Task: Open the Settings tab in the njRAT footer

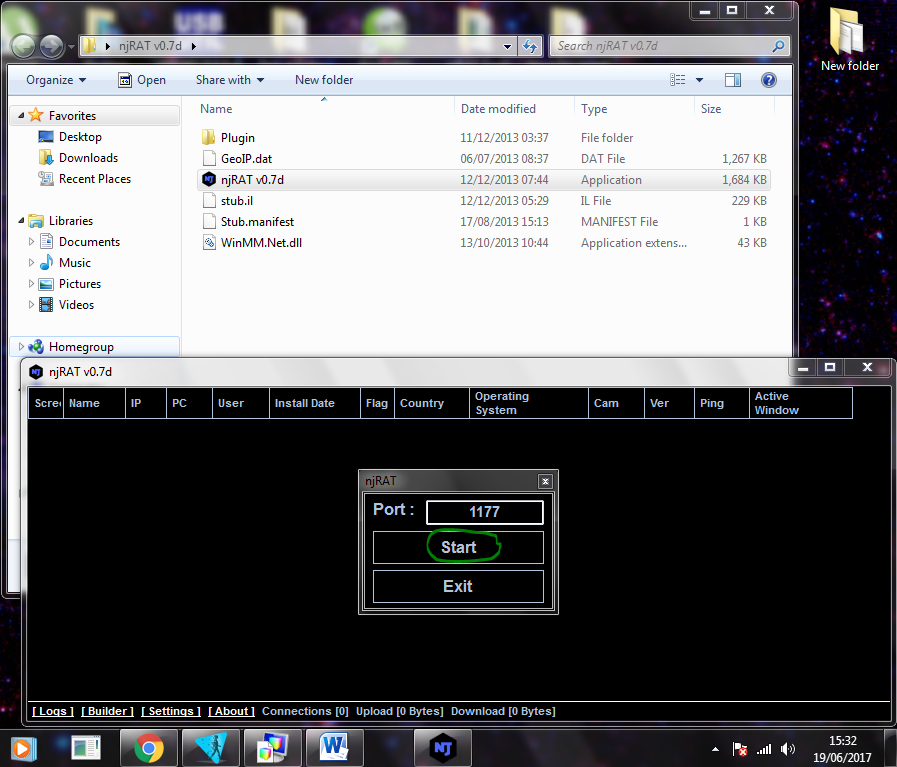Action: 171,711
